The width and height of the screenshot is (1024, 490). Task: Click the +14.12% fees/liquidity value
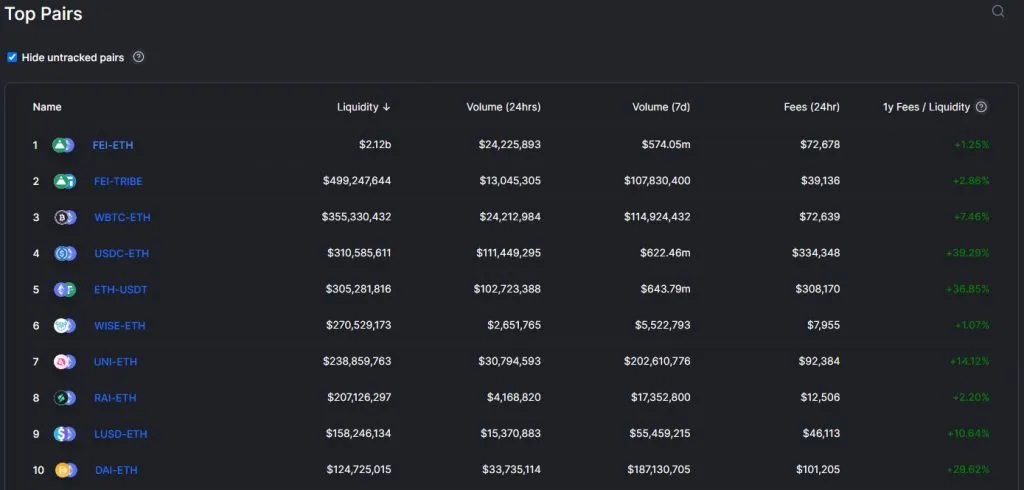(970, 361)
